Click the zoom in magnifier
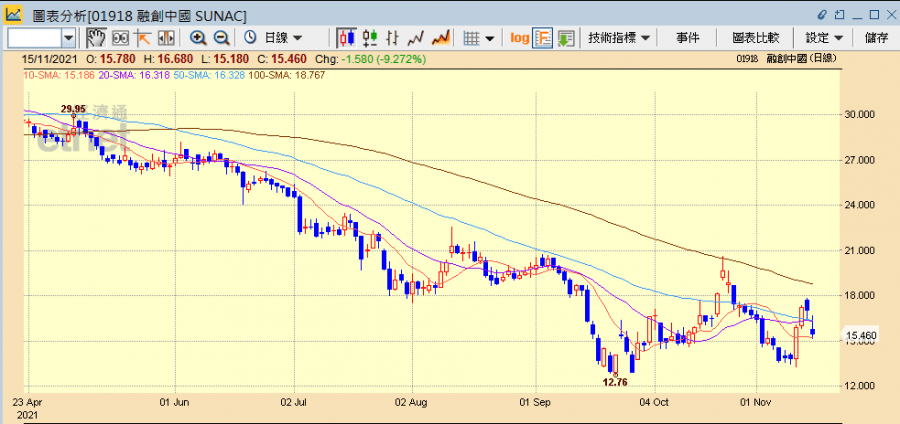 point(198,37)
